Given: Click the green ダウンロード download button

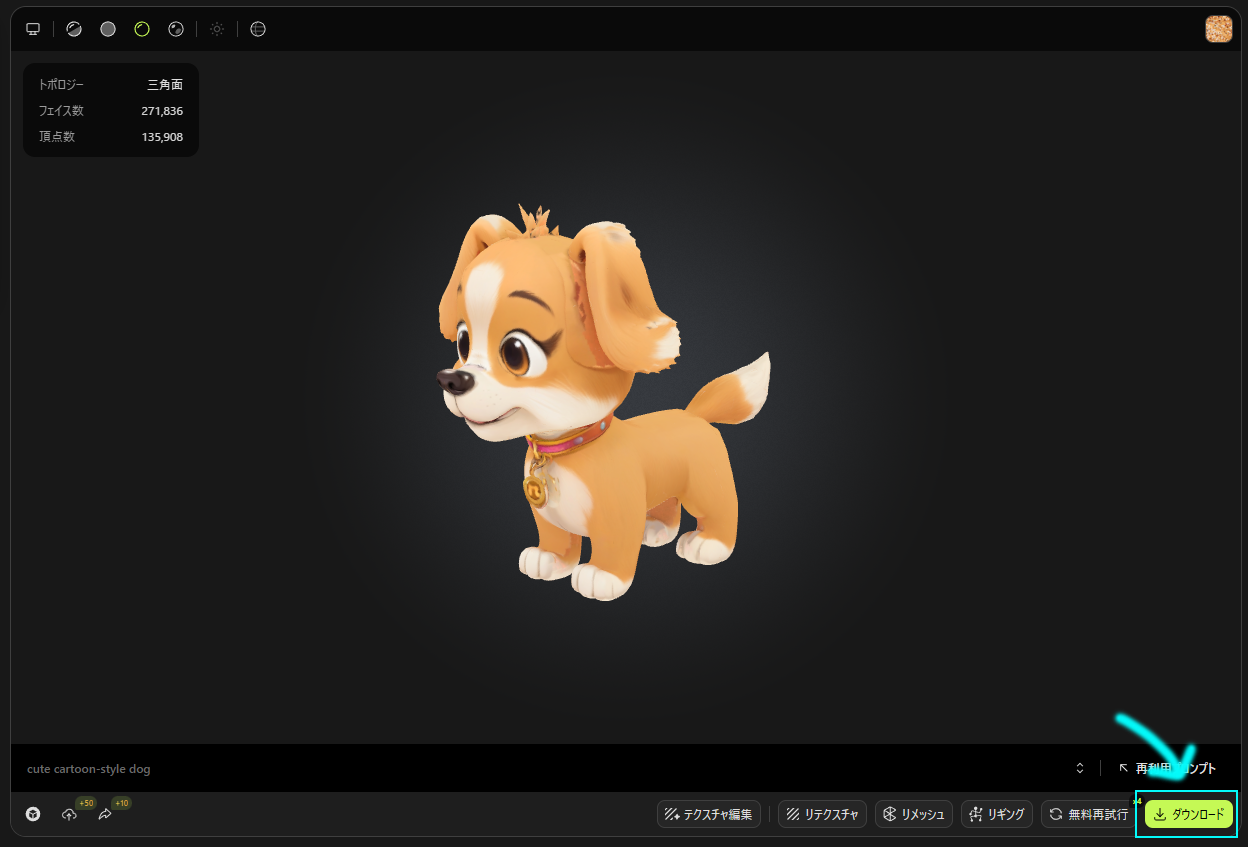Looking at the screenshot, I should click(1187, 814).
